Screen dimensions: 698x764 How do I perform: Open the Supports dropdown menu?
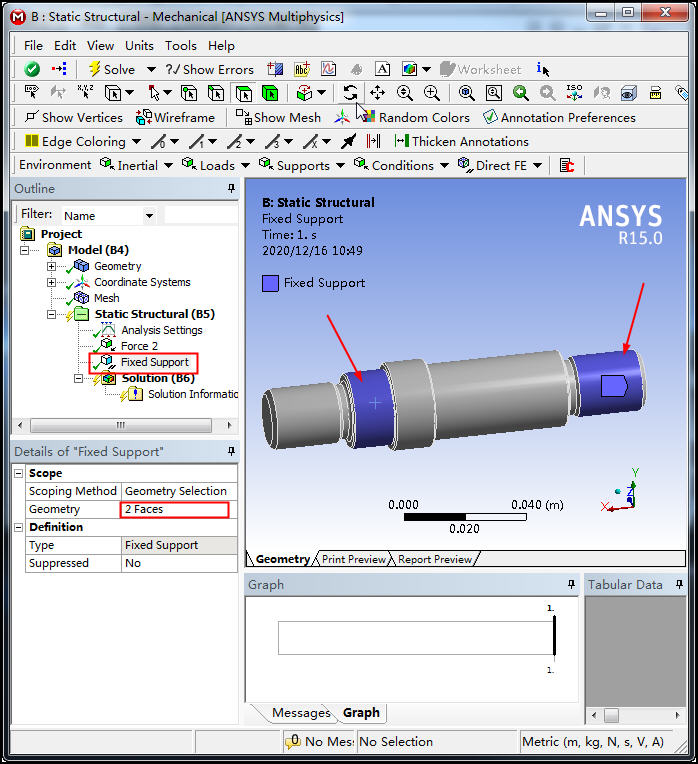point(302,165)
